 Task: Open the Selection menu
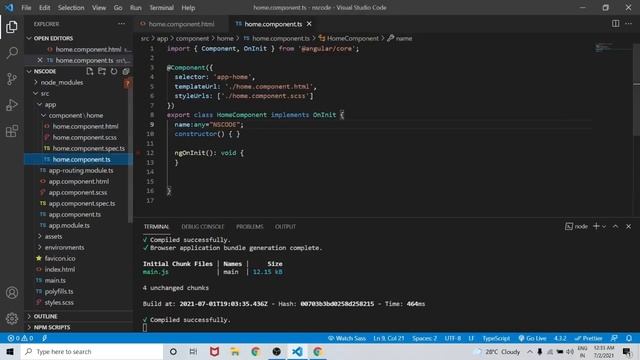(71, 8)
